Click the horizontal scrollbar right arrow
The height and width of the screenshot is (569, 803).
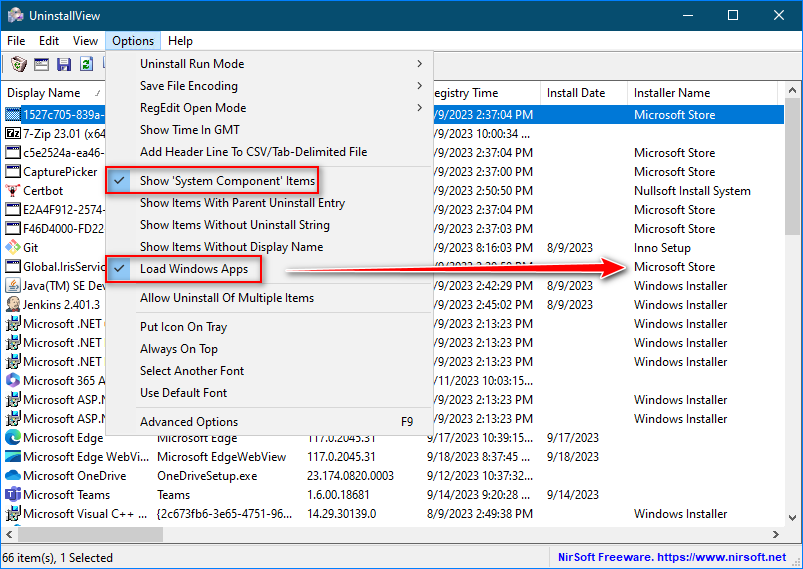click(776, 534)
